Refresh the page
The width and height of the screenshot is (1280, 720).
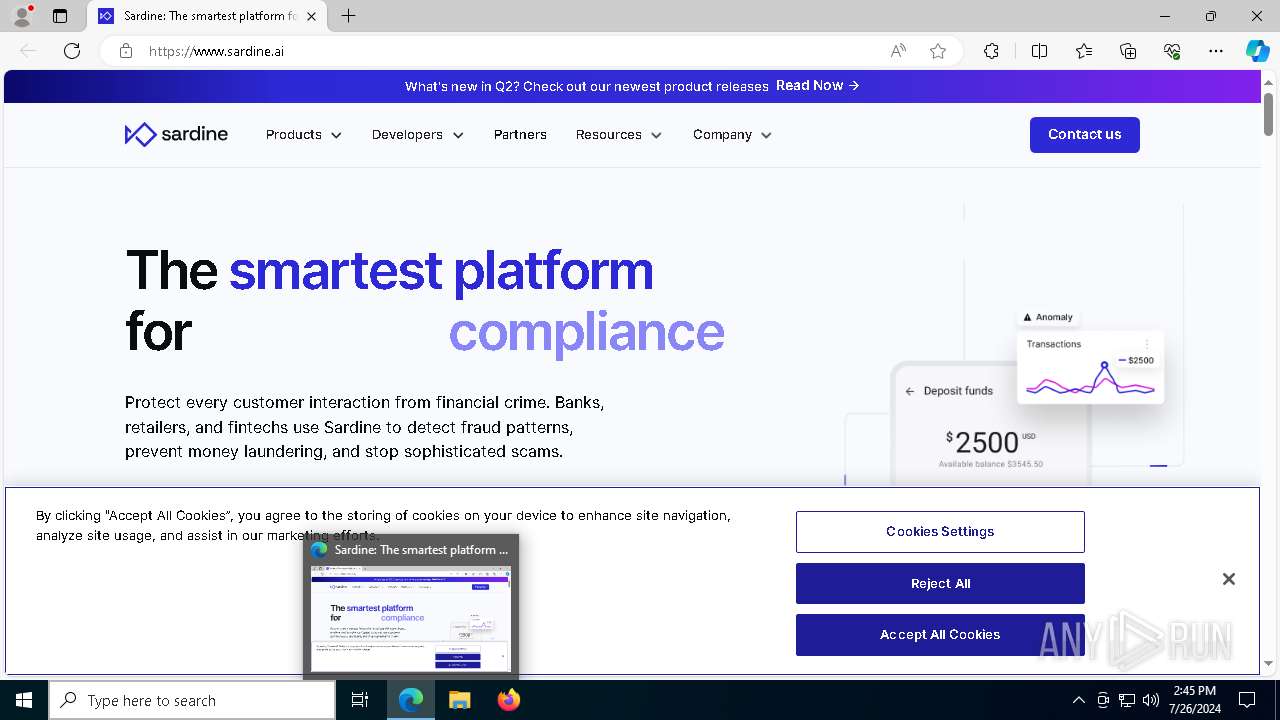pos(72,51)
